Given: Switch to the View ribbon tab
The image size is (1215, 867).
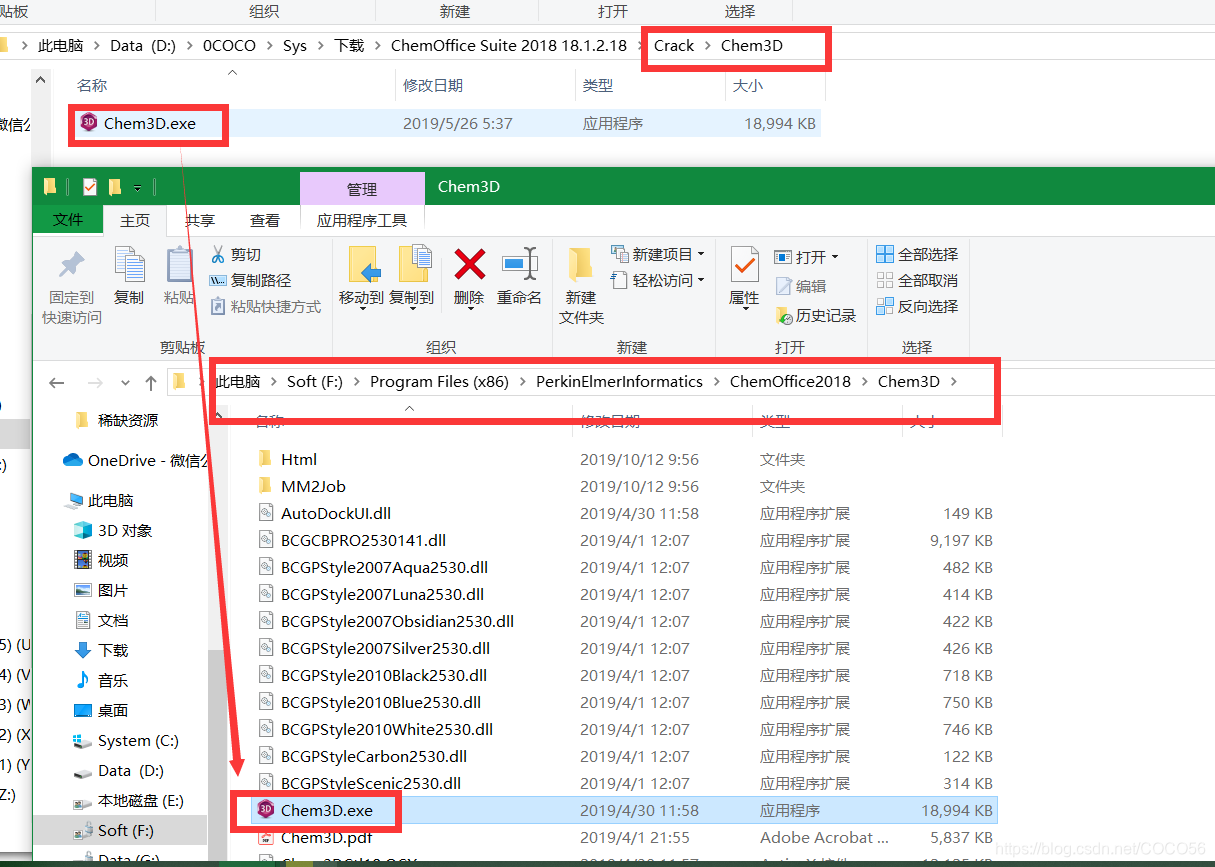Looking at the screenshot, I should coord(265,220).
